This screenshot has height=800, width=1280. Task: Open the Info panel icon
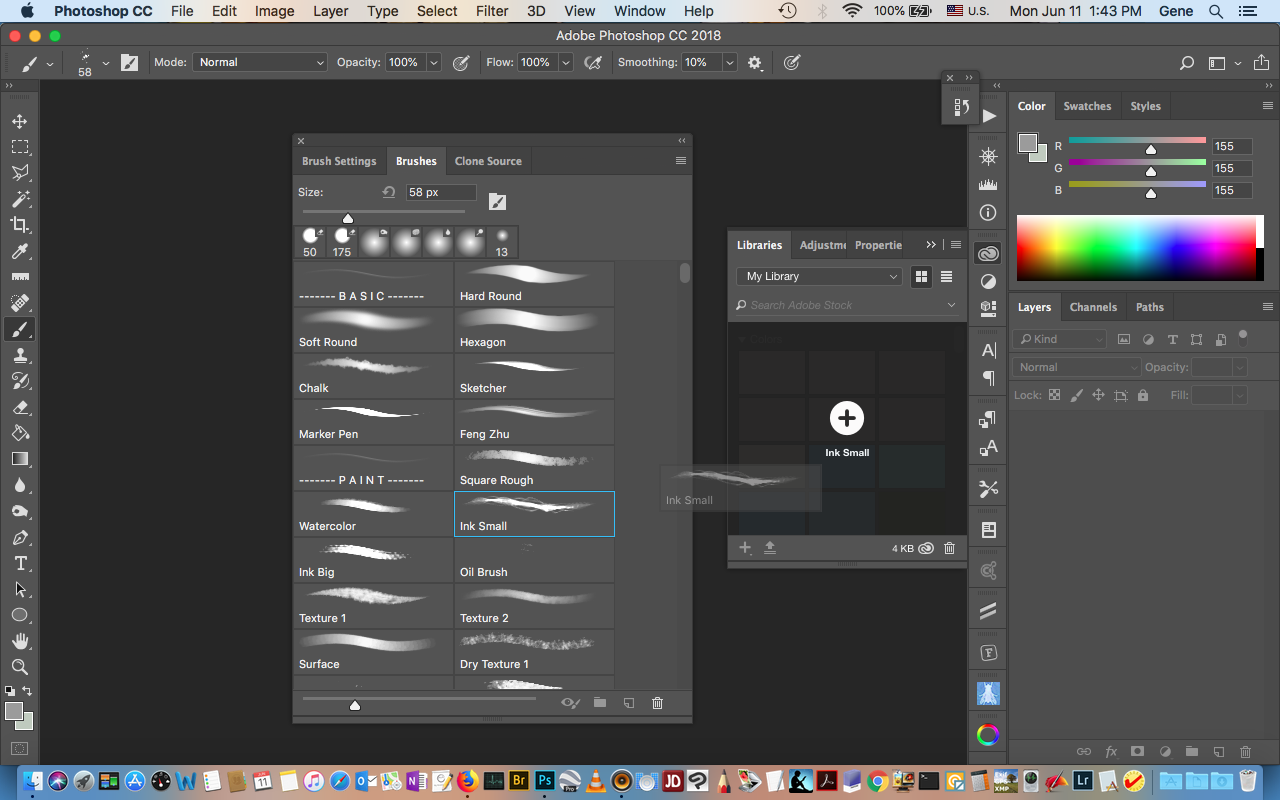coord(988,212)
